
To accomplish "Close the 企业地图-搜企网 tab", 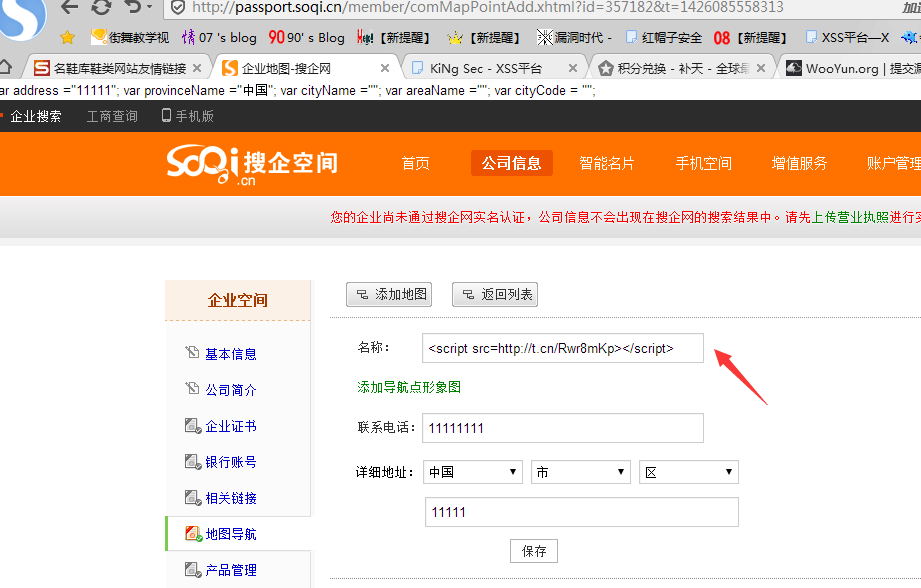I will 385,68.
